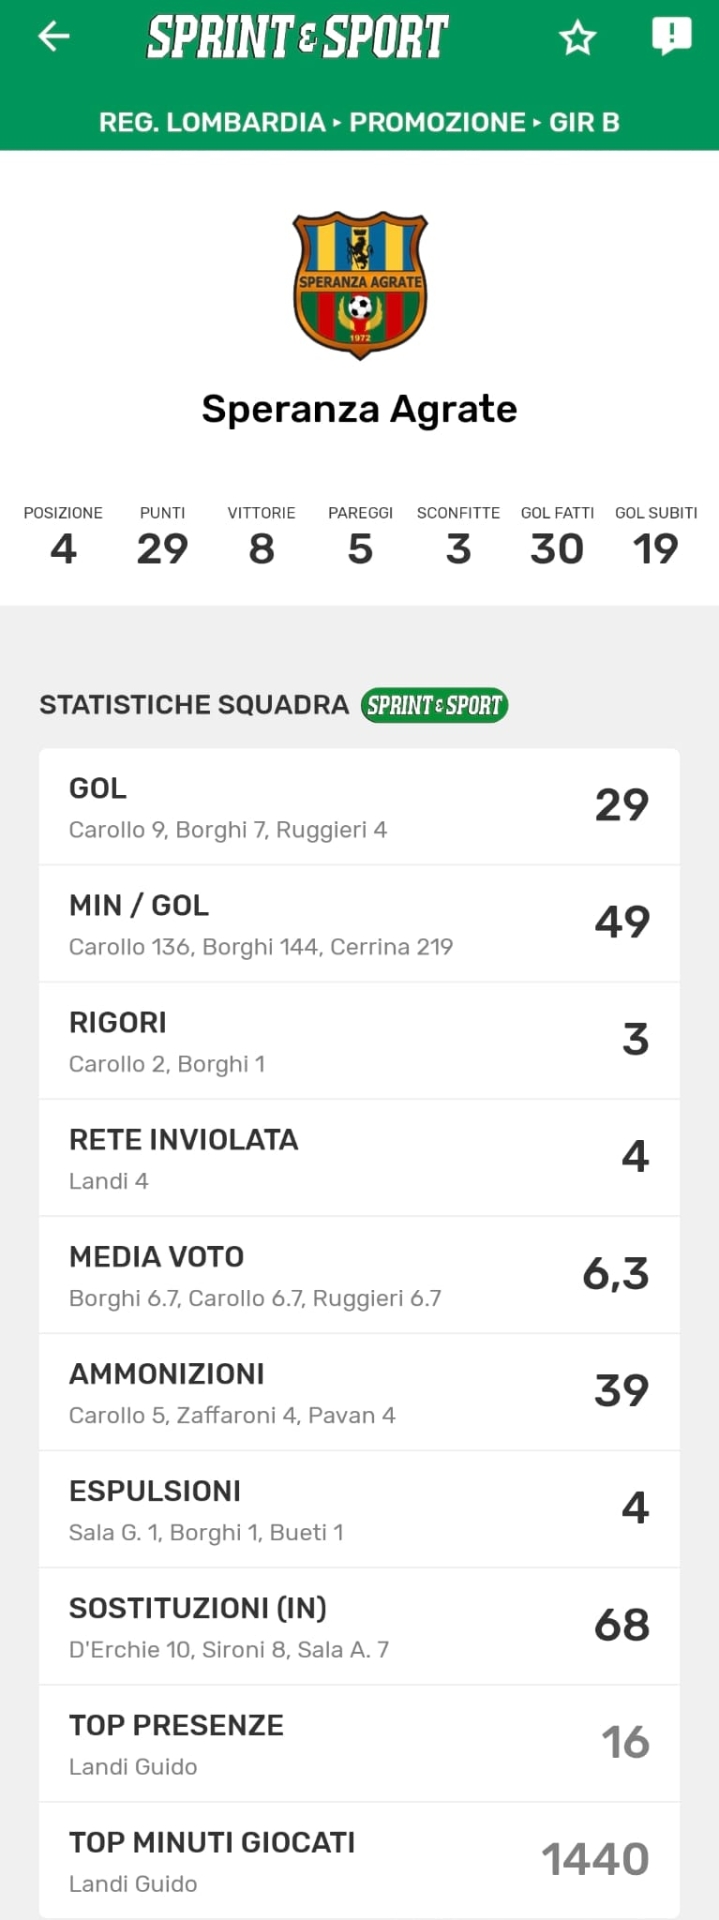Image resolution: width=719 pixels, height=1920 pixels.
Task: Tap the RETE INVIOLATA row
Action: 359,1158
